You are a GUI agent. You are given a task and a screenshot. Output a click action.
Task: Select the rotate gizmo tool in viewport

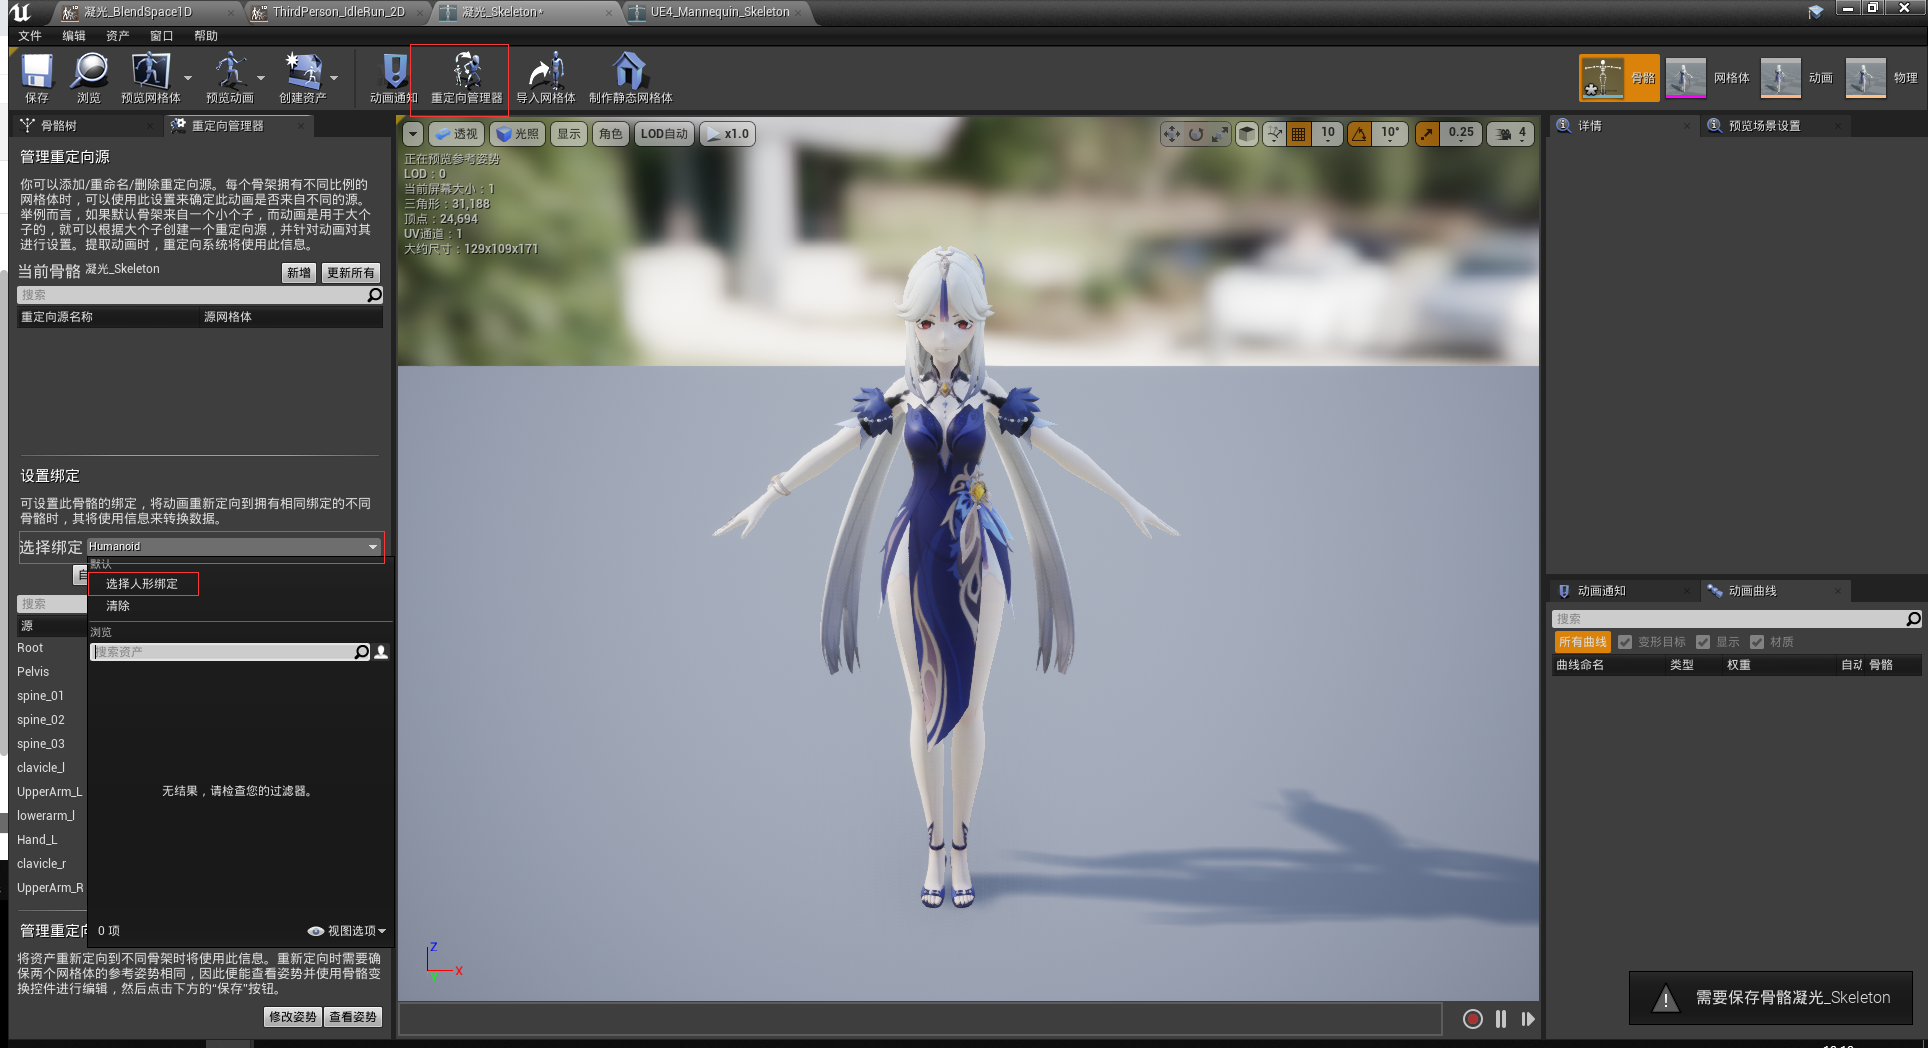coord(1196,134)
